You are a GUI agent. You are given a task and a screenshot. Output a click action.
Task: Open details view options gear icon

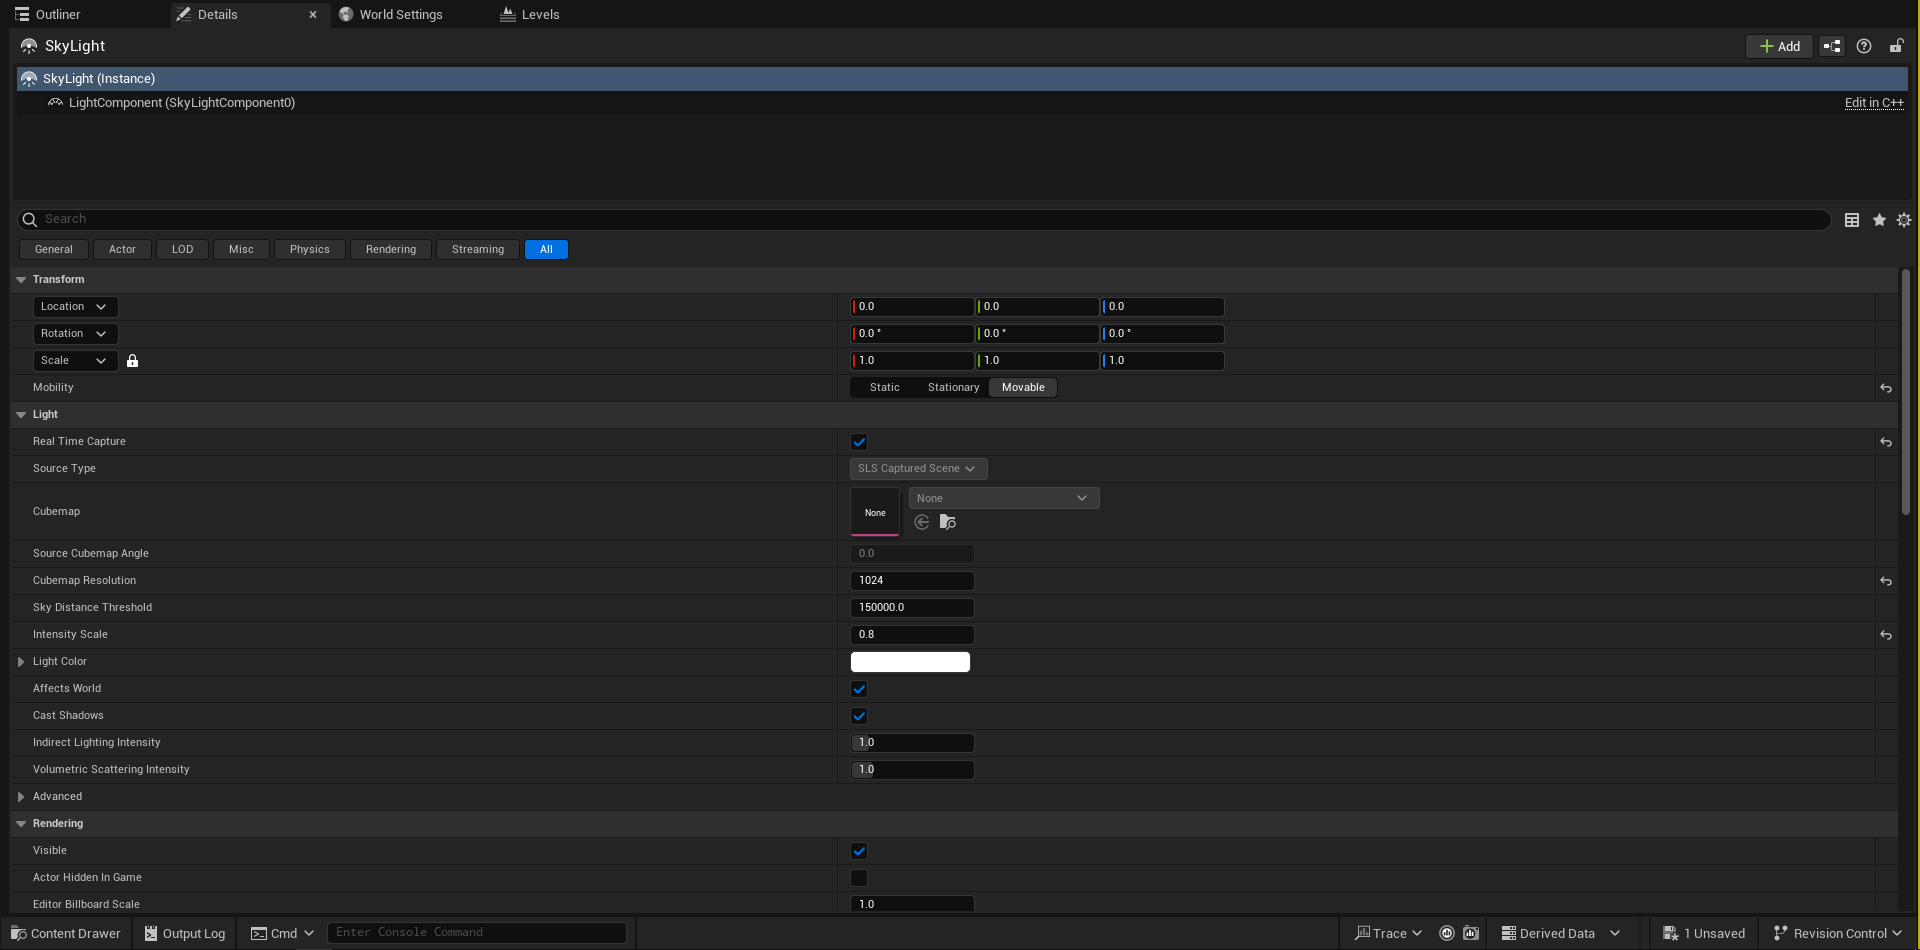click(x=1904, y=220)
